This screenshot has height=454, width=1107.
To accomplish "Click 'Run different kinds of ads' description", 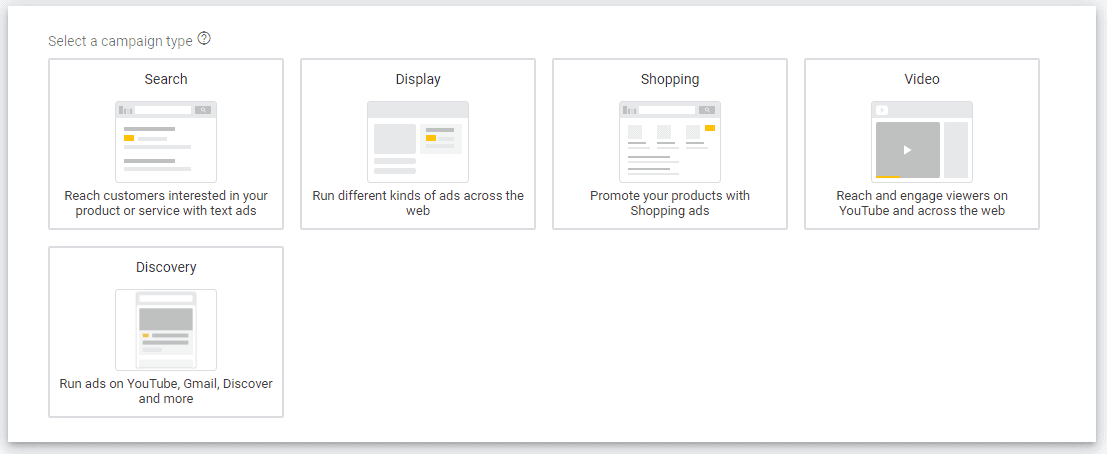I will [x=418, y=203].
